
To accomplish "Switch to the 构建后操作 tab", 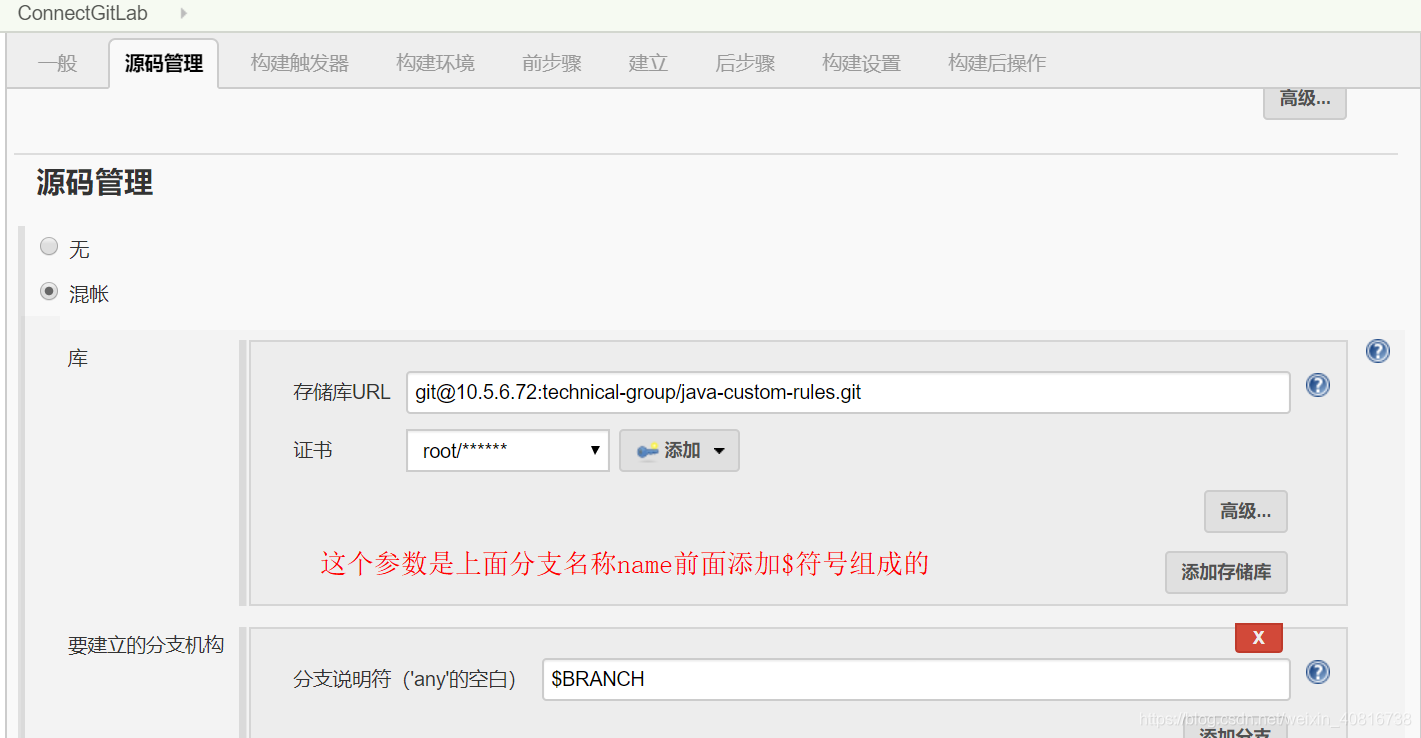I will tap(997, 63).
